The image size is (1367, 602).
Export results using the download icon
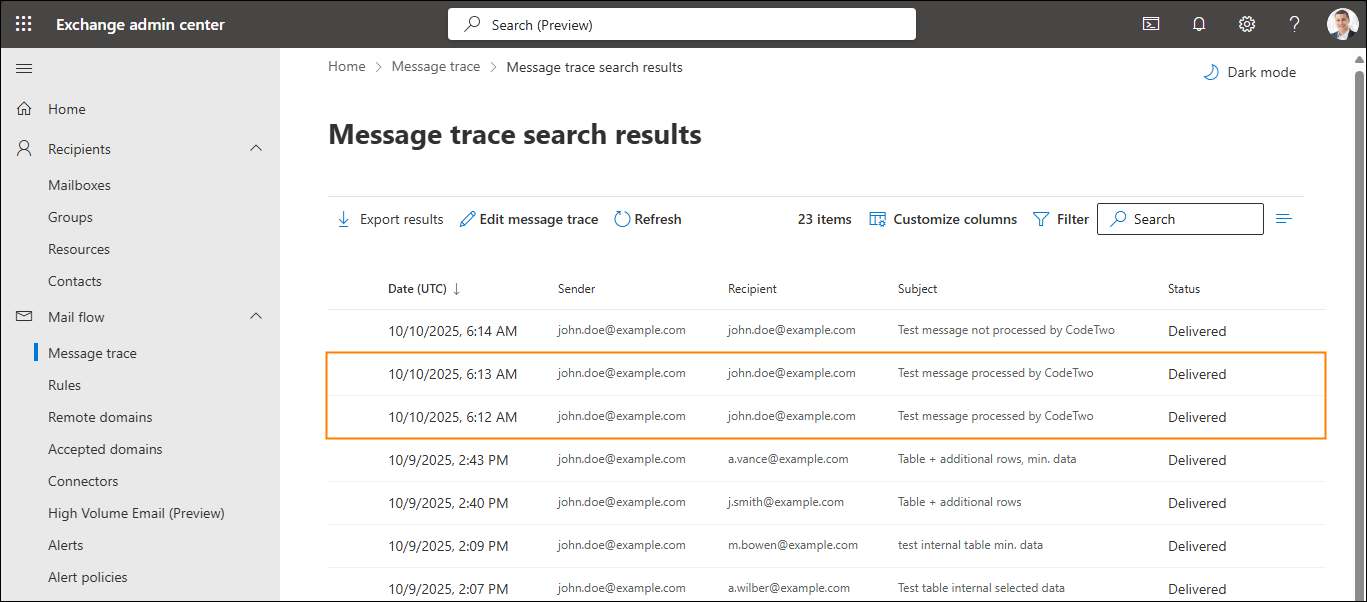(x=389, y=218)
